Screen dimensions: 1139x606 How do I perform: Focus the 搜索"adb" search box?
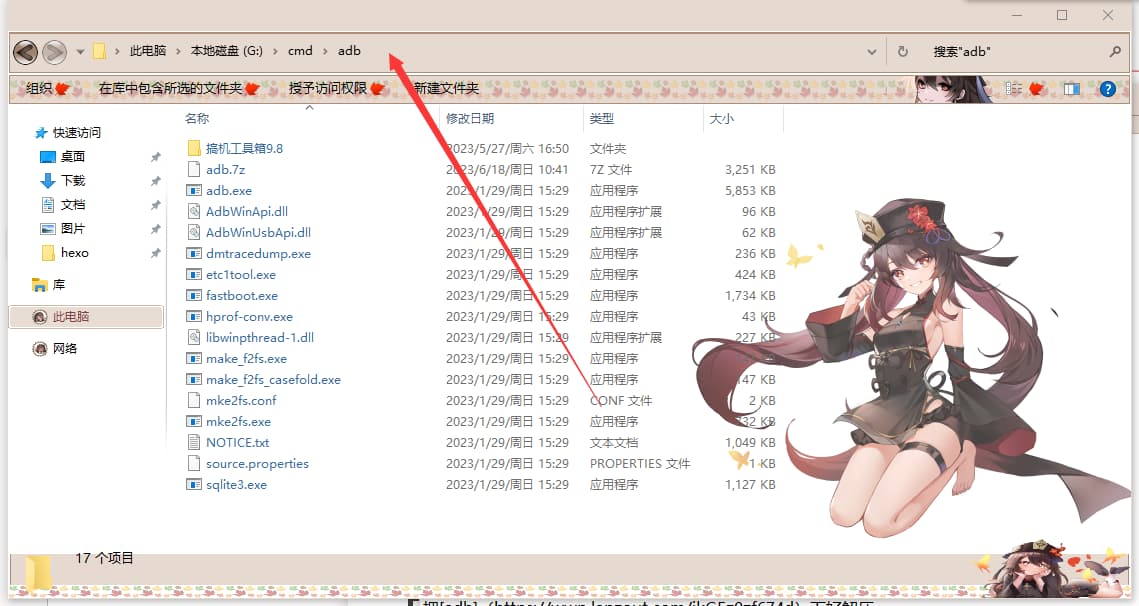[x=1015, y=52]
